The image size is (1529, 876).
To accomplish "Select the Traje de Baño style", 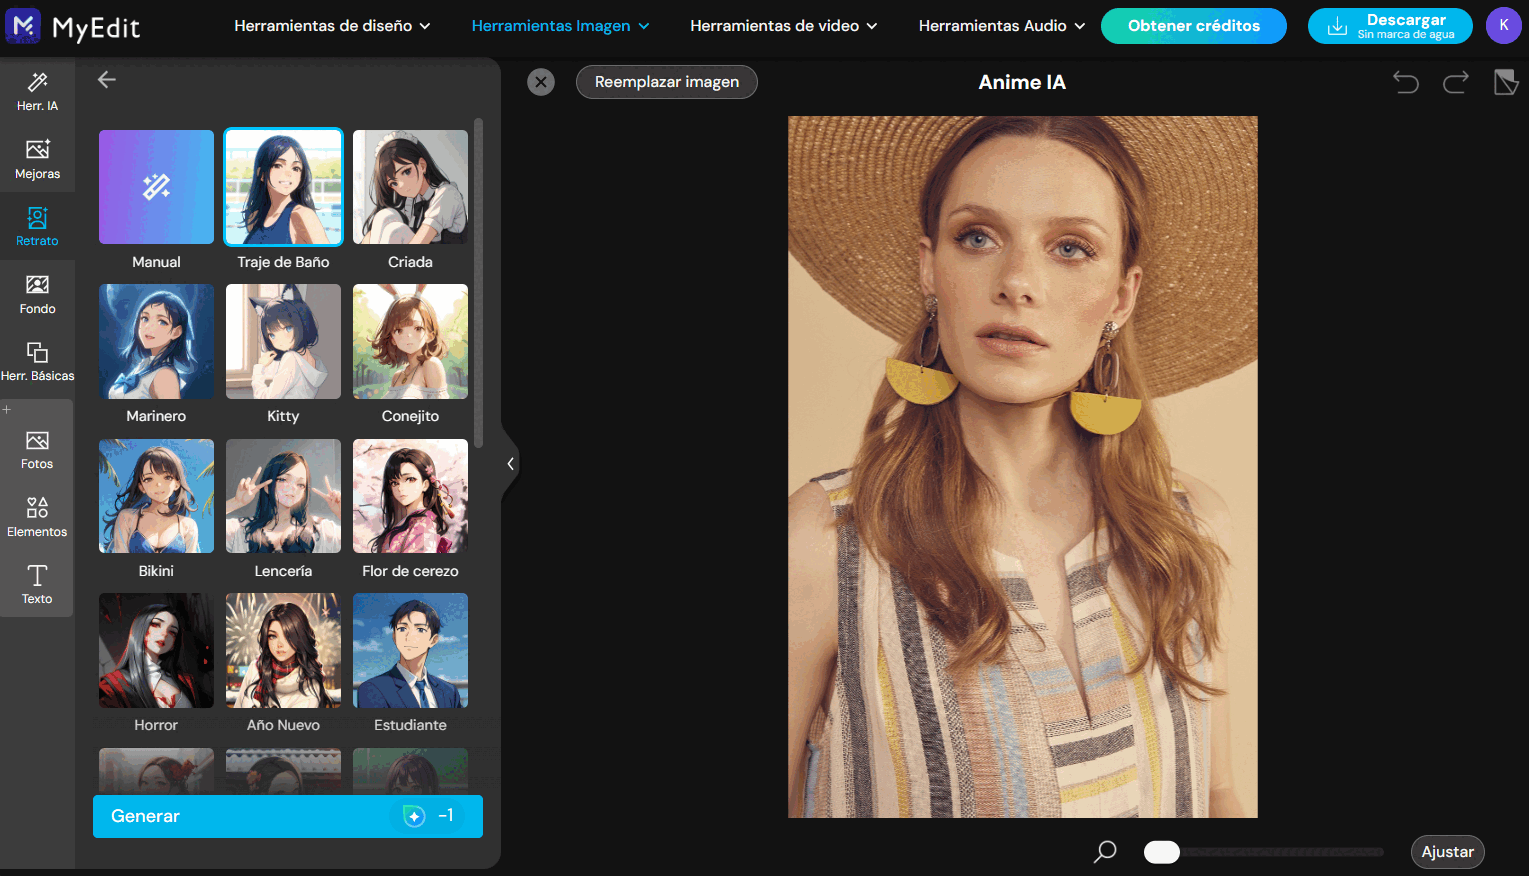I will click(283, 187).
